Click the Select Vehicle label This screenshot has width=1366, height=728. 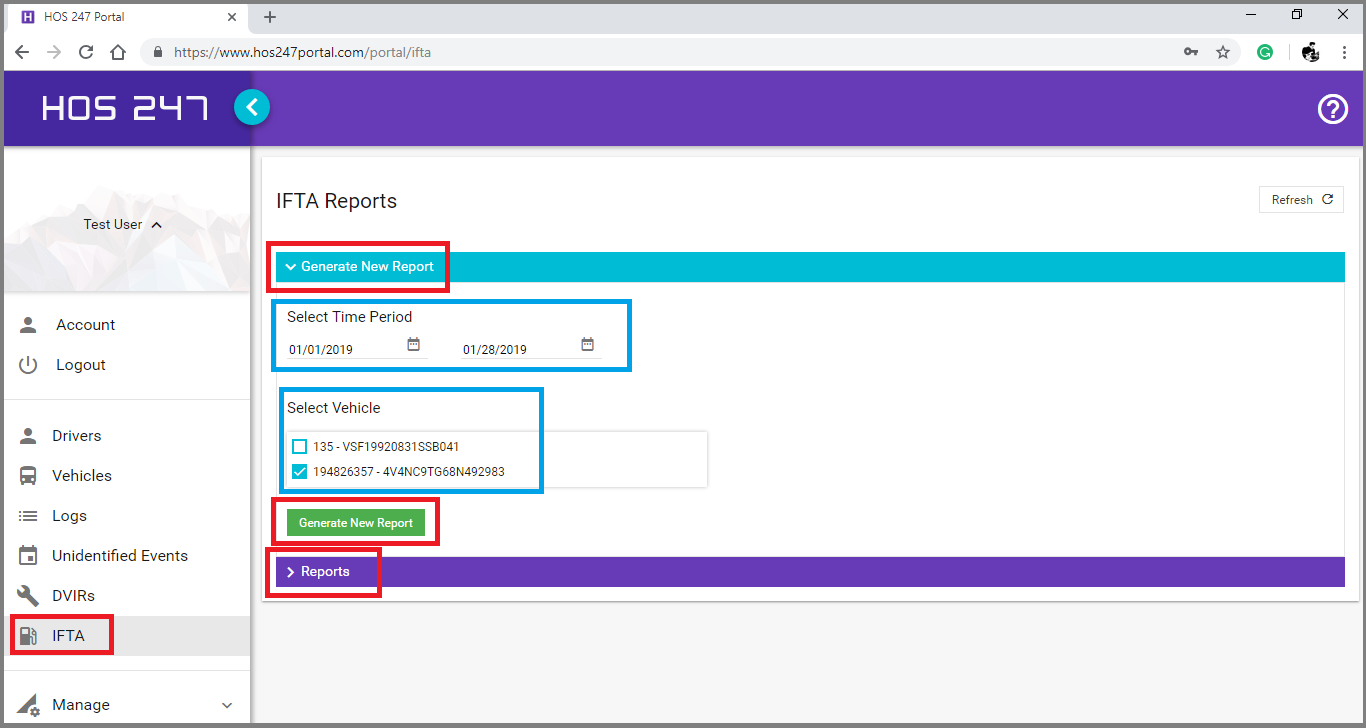click(333, 408)
